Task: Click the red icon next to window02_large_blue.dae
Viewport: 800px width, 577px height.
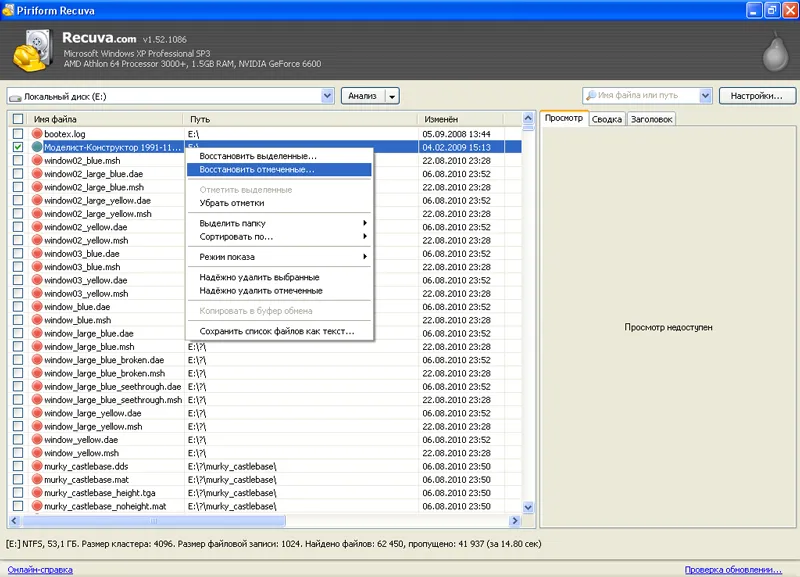Action: pyautogui.click(x=37, y=173)
